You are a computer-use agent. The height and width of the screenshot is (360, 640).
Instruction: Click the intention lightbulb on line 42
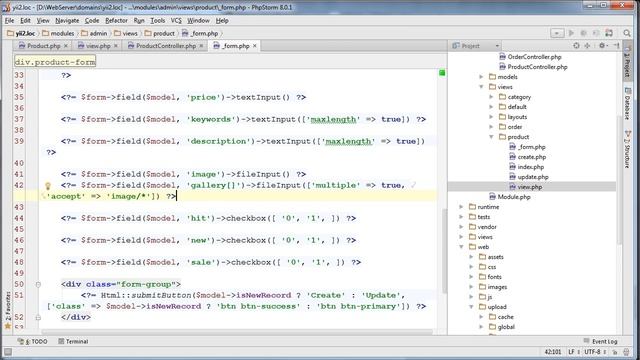(48, 186)
